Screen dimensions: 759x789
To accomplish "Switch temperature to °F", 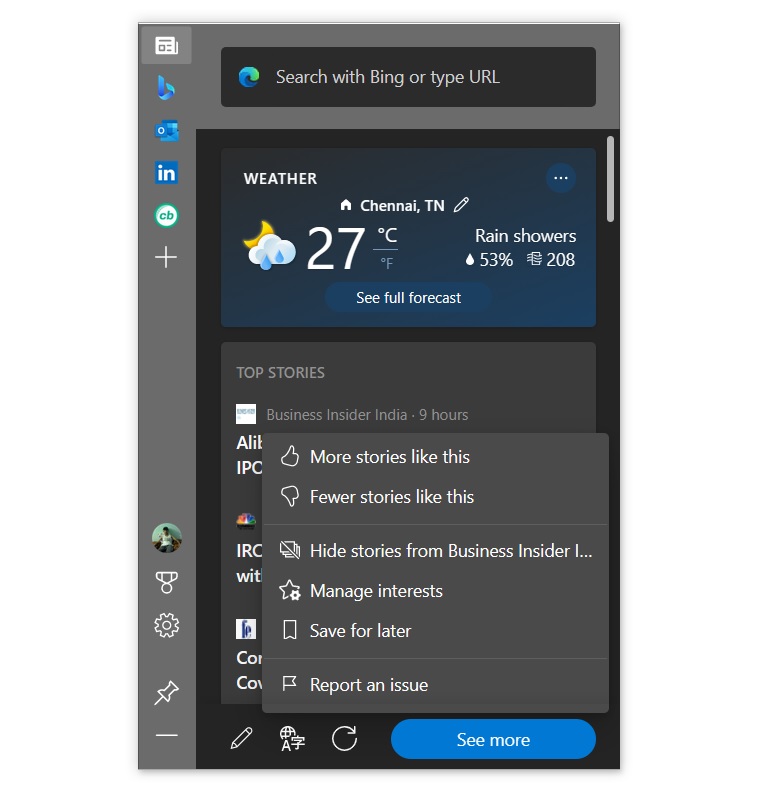I will 387,263.
